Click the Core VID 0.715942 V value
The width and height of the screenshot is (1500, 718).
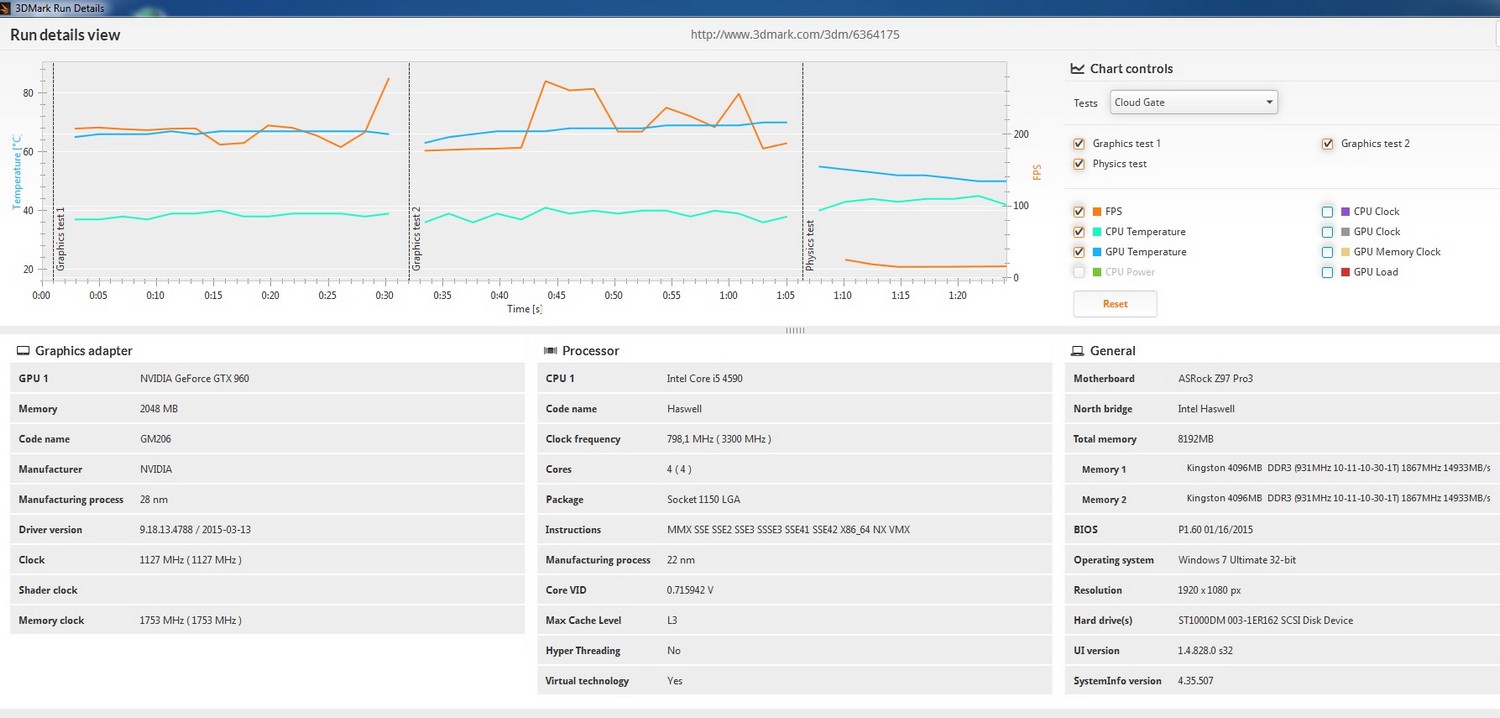(690, 590)
